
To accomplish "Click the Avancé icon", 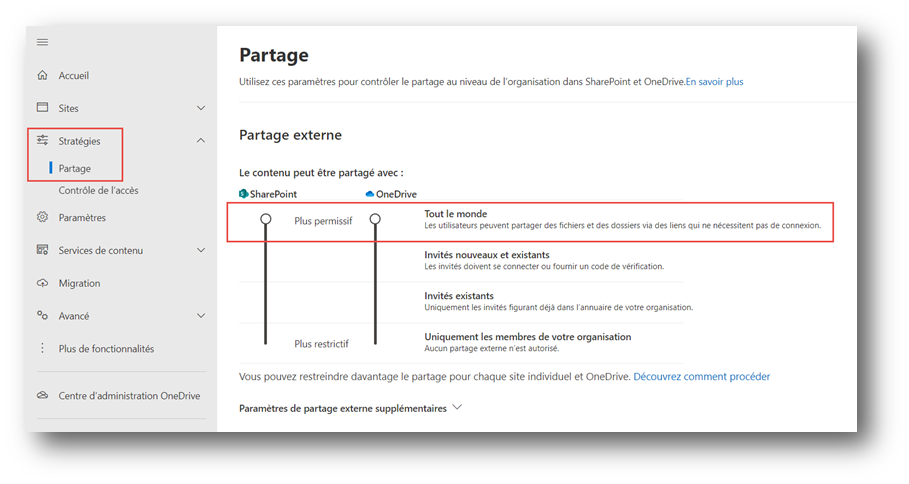I will pyautogui.click(x=42, y=315).
